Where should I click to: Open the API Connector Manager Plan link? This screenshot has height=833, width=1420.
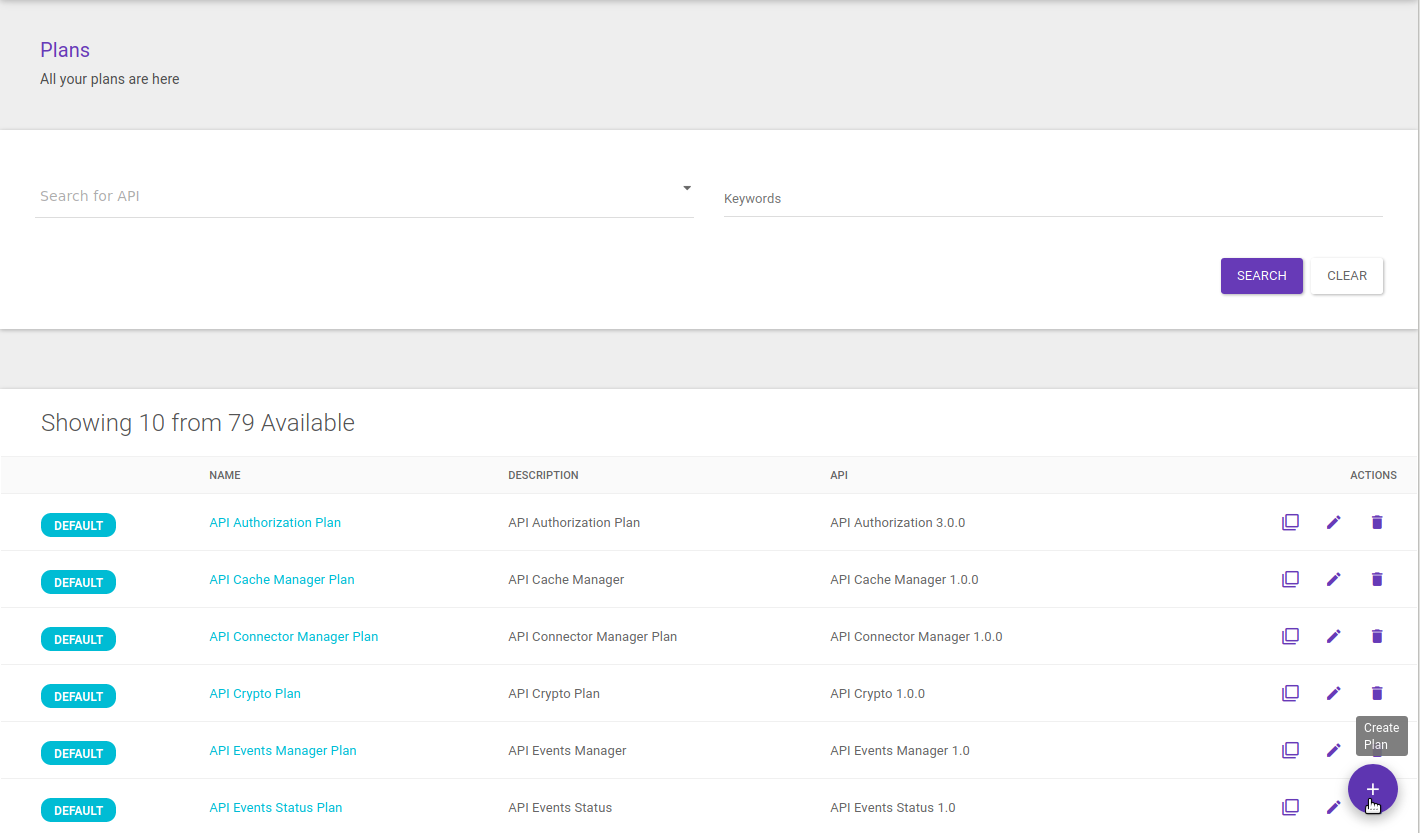(x=293, y=636)
